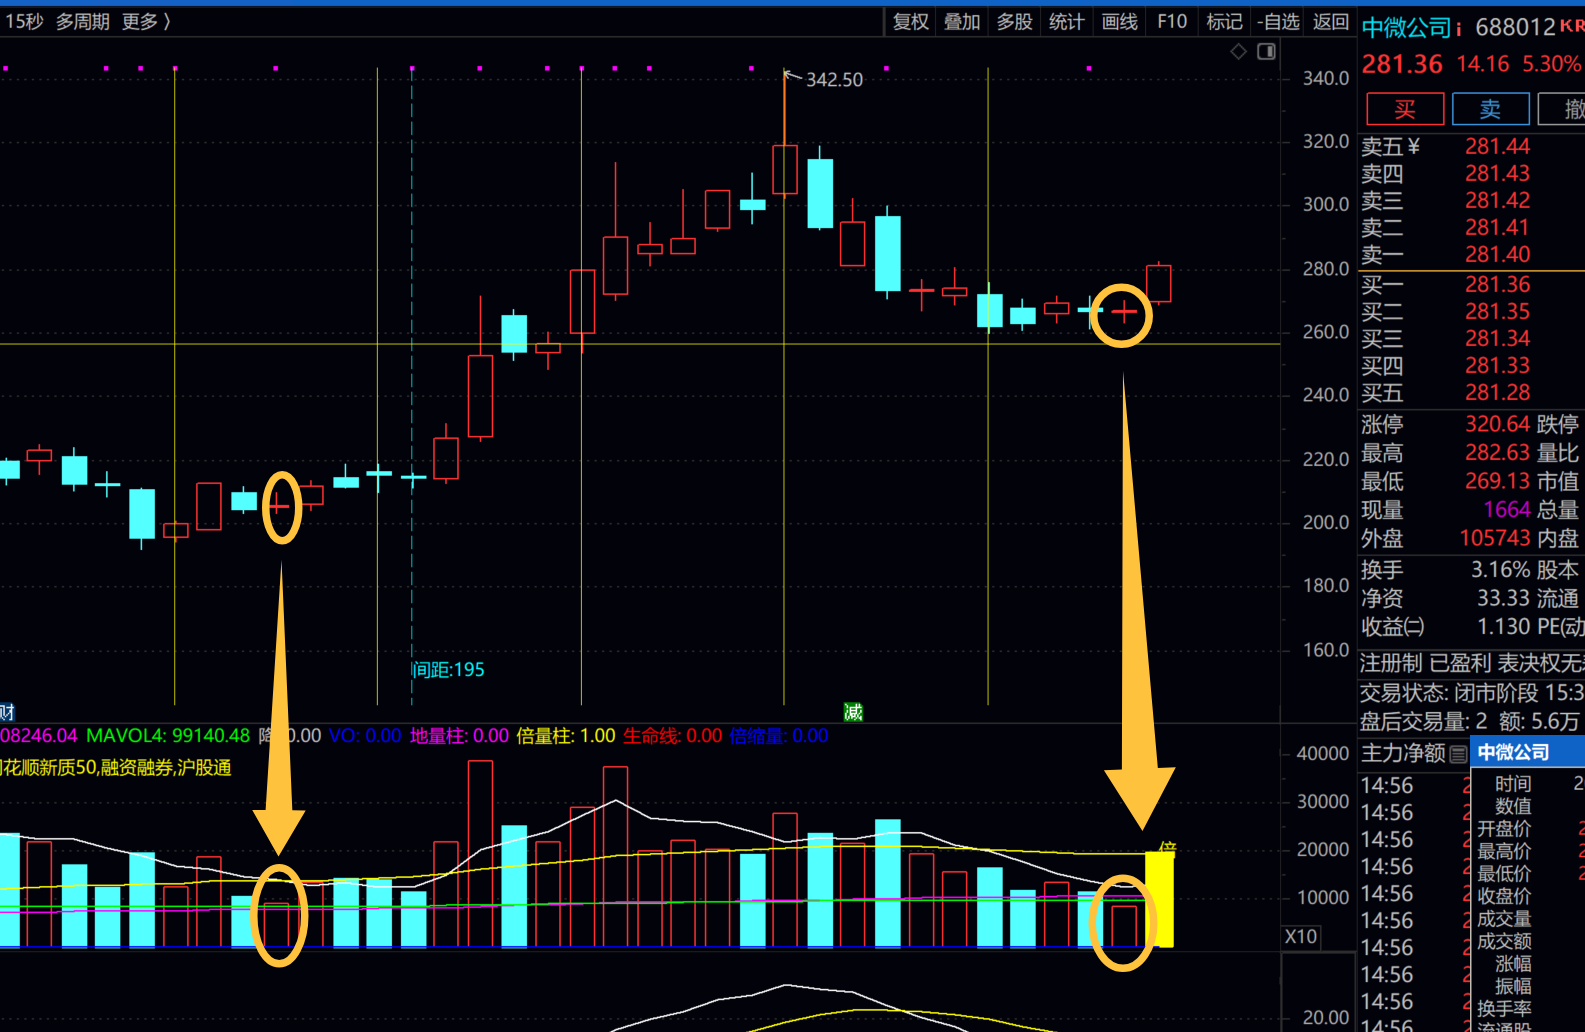Select the 15秒 period tab
This screenshot has height=1032, width=1585.
tap(24, 21)
